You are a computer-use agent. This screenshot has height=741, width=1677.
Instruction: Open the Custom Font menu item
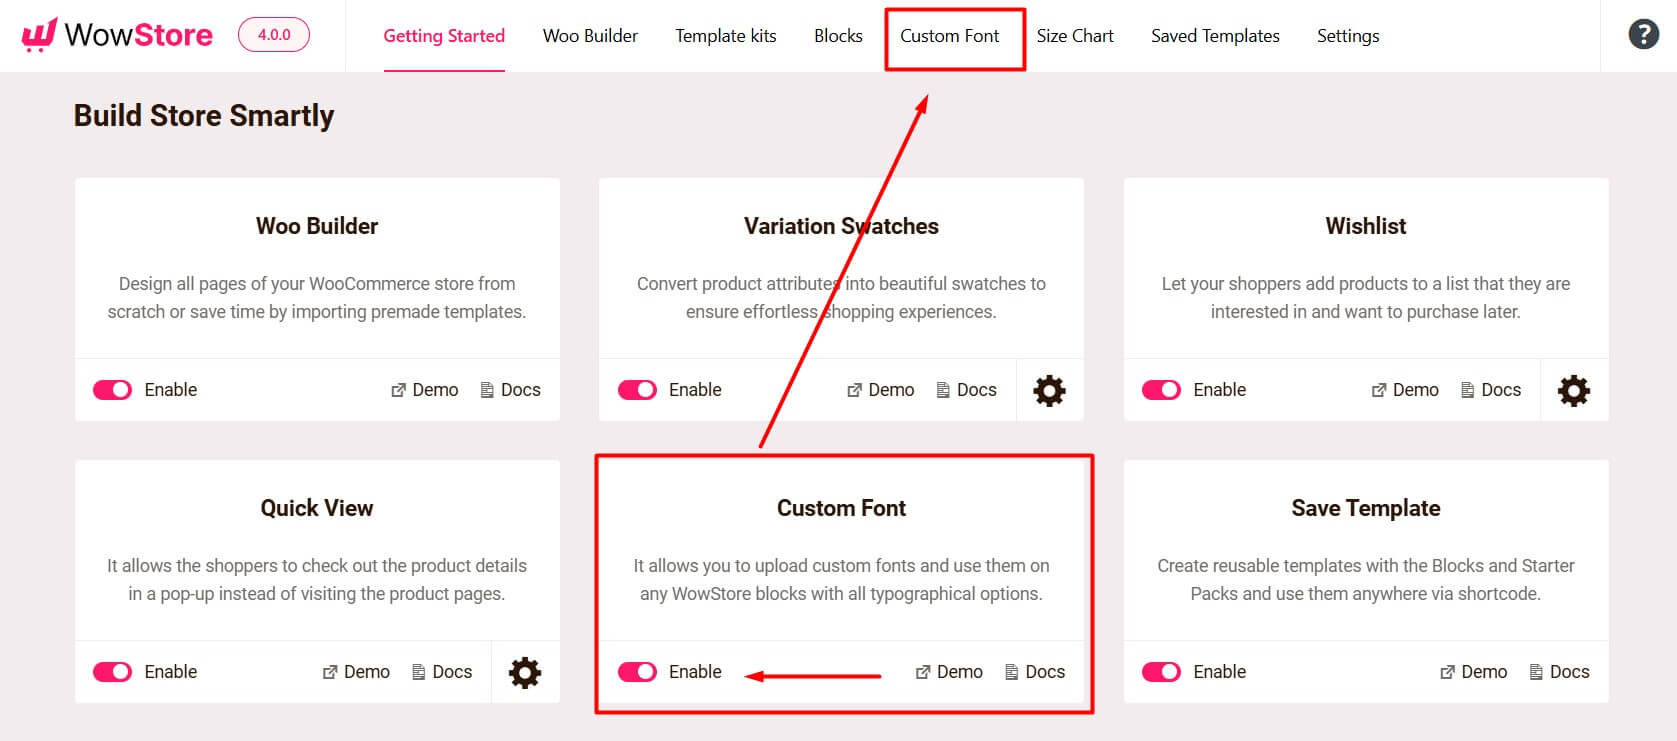pos(950,36)
